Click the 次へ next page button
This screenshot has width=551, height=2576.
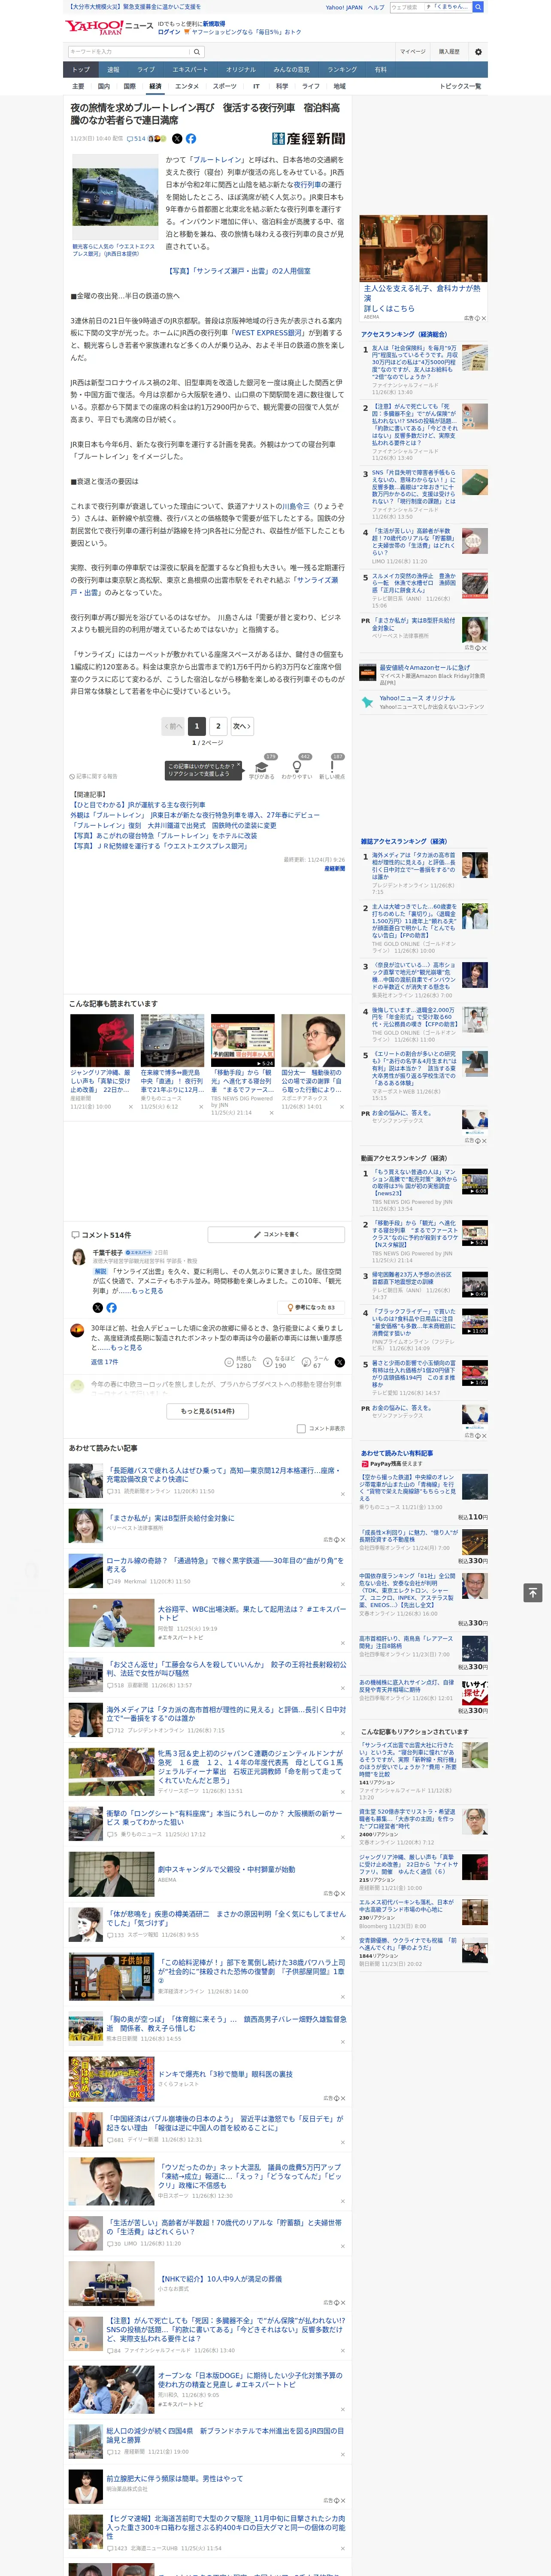pos(242,726)
